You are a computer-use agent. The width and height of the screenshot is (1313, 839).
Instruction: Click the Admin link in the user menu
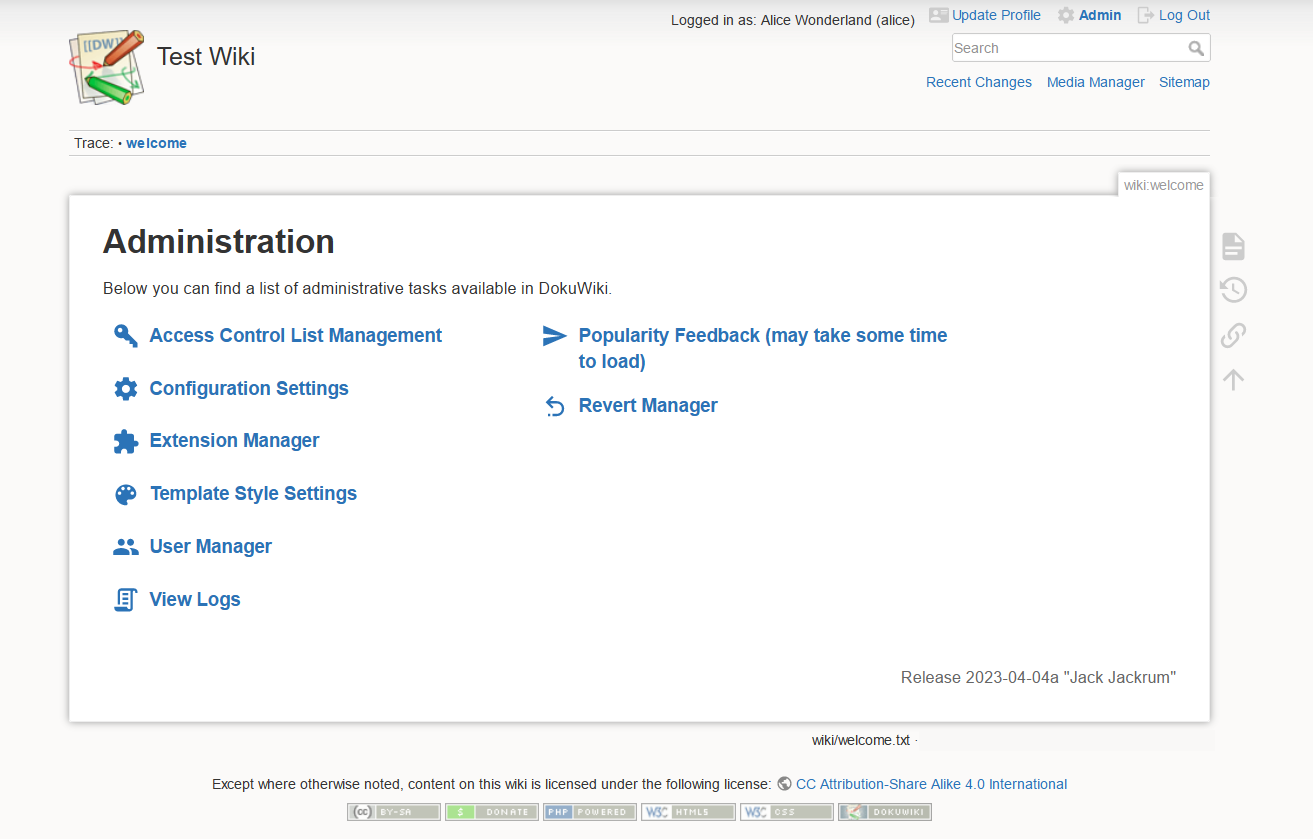(1100, 15)
